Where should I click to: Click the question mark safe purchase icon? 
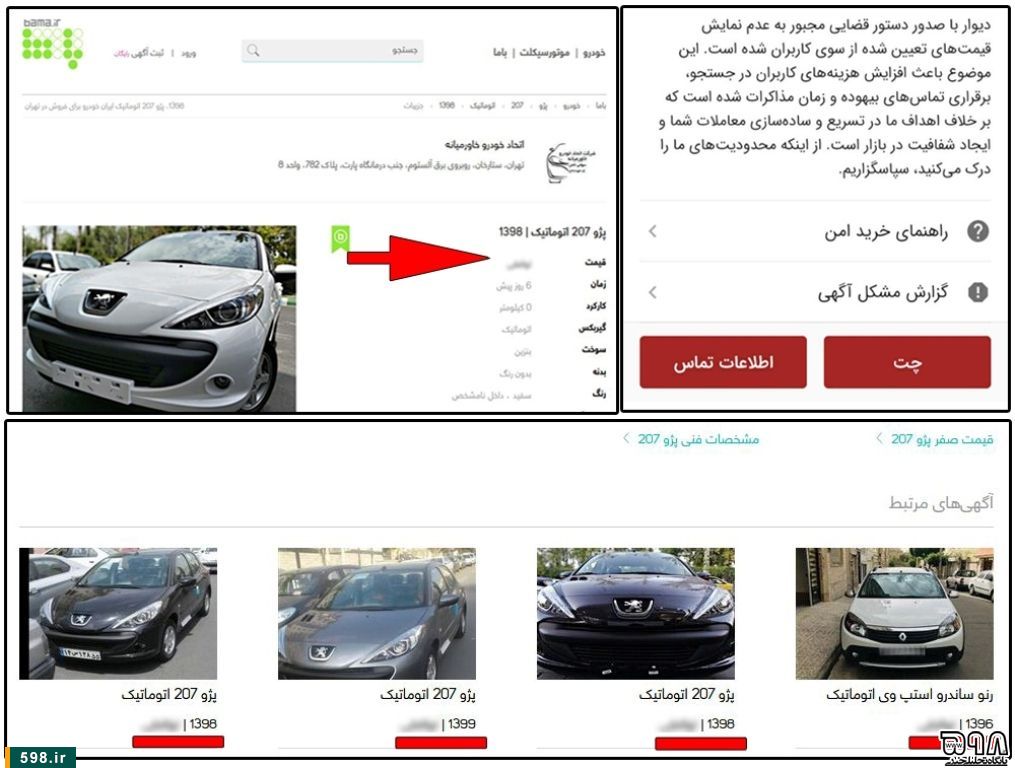pos(977,231)
